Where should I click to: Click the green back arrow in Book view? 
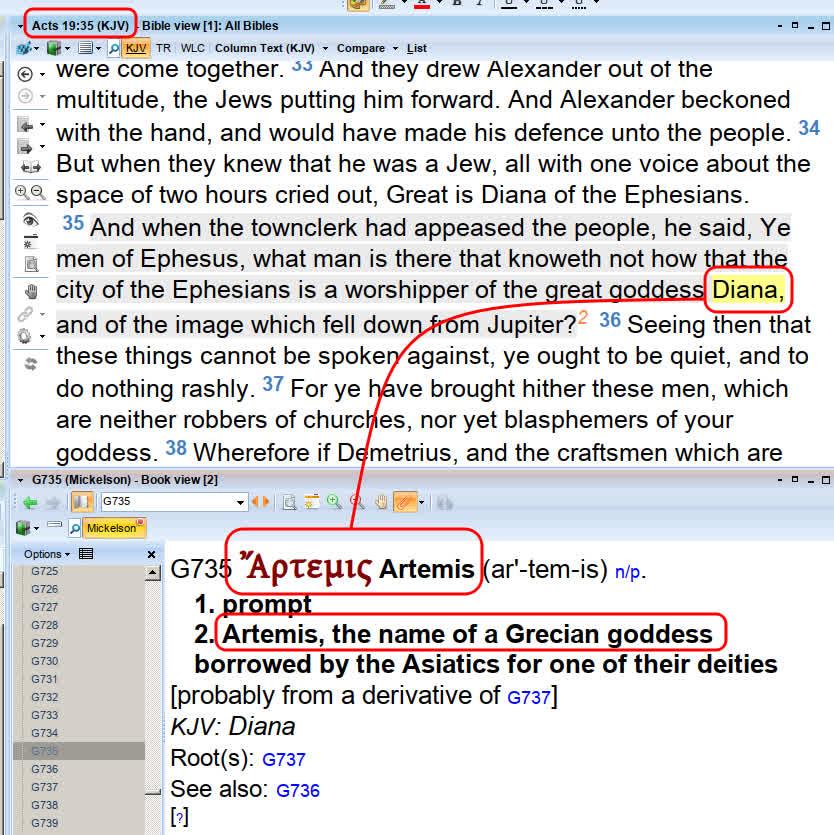[x=30, y=502]
